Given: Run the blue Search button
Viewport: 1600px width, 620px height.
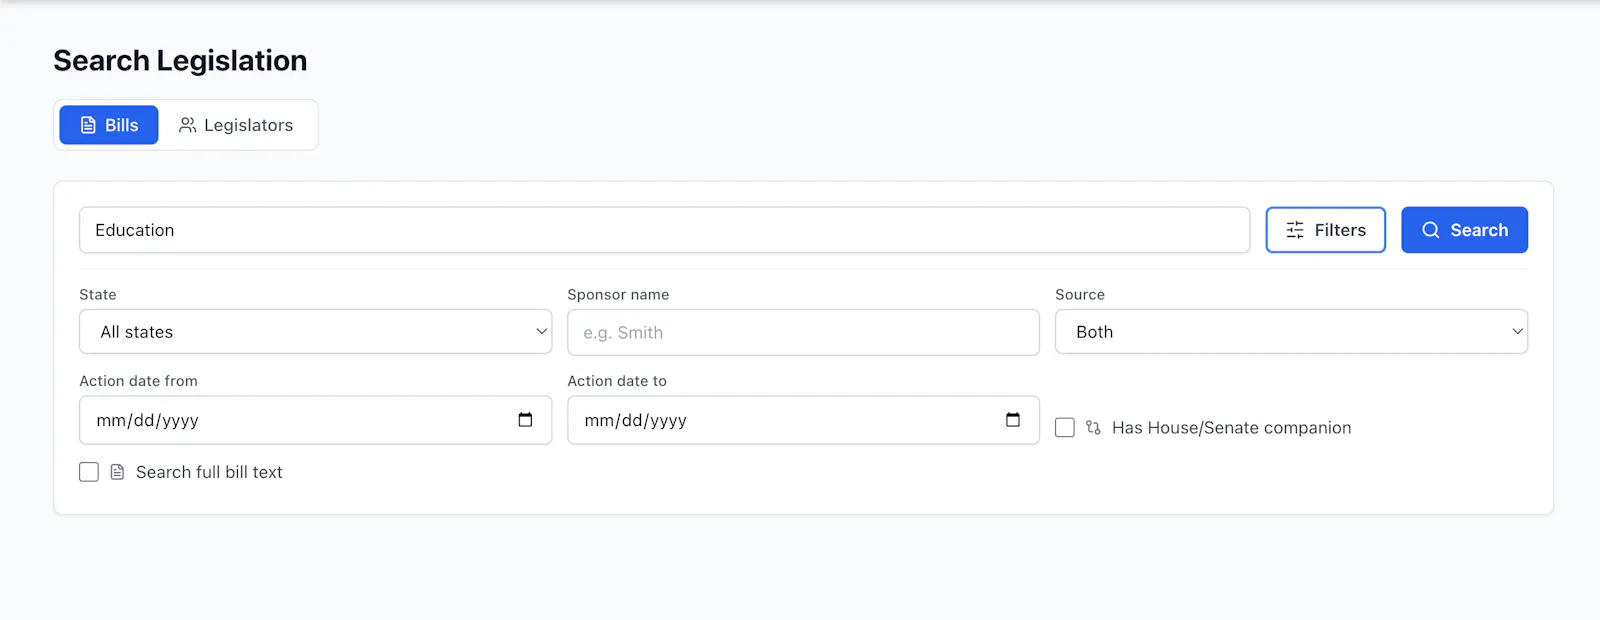Looking at the screenshot, I should click(1464, 230).
